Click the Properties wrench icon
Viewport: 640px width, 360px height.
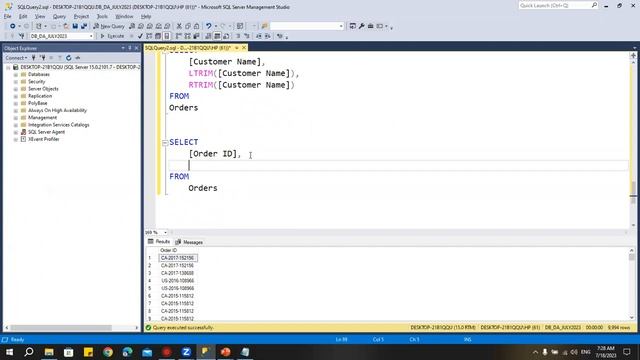click(362, 26)
